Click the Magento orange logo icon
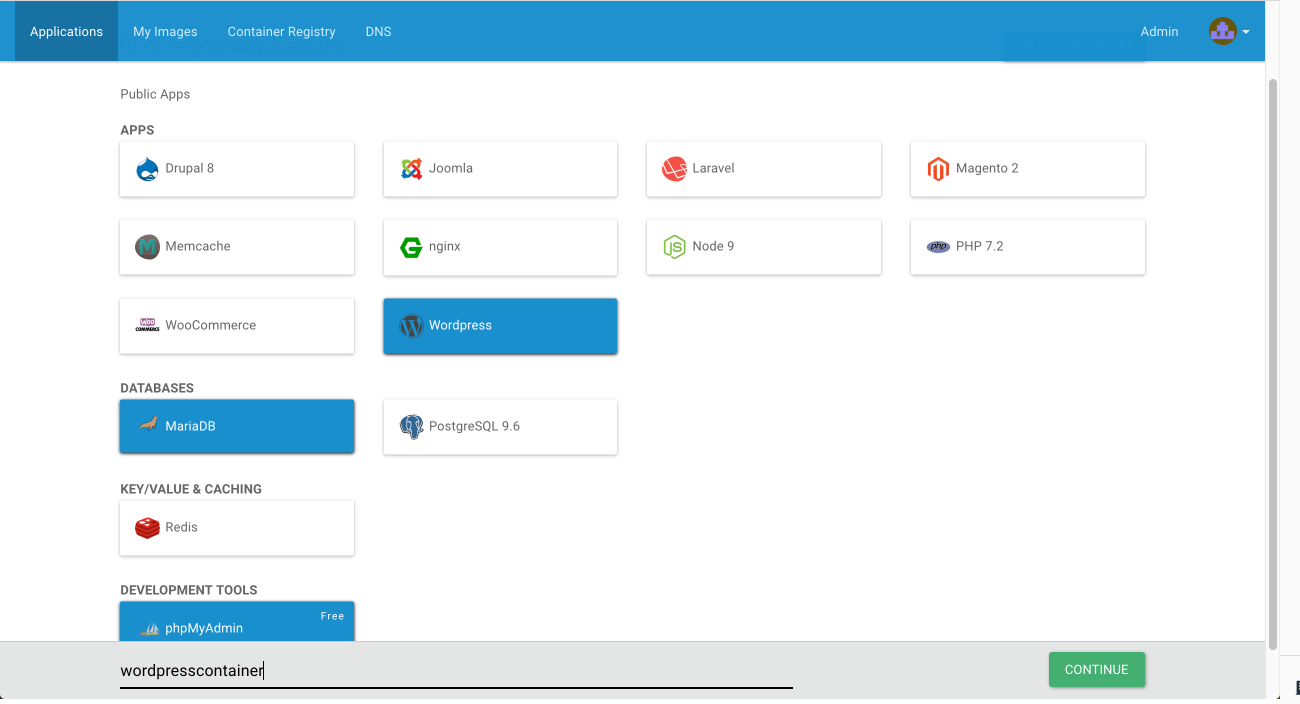 coord(938,169)
